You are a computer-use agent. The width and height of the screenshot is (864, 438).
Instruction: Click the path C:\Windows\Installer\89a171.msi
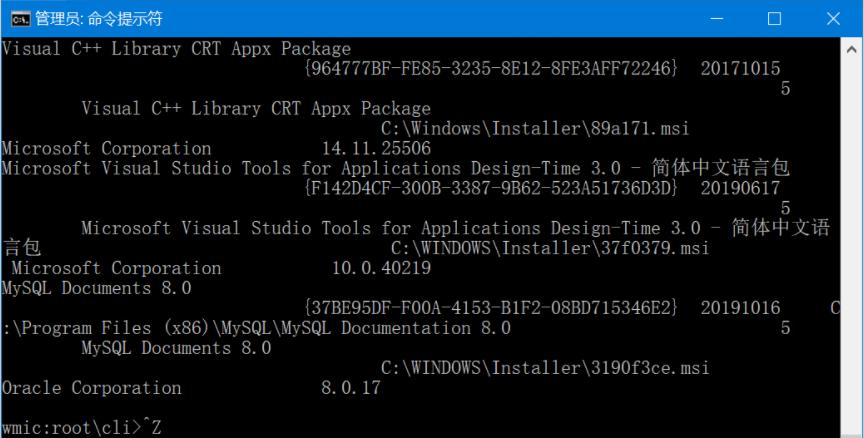[534, 128]
